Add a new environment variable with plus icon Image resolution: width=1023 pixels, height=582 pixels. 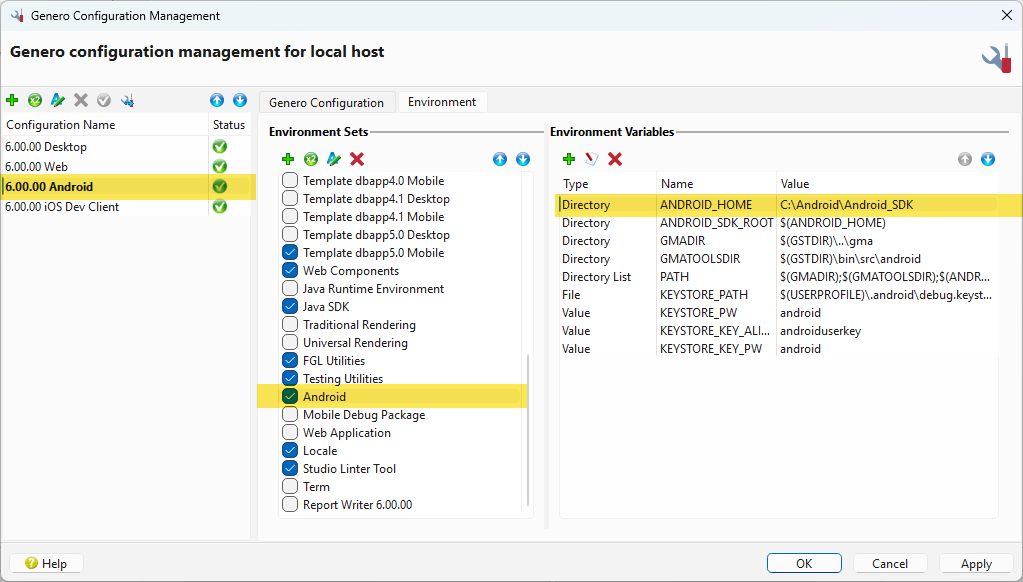pyautogui.click(x=569, y=159)
